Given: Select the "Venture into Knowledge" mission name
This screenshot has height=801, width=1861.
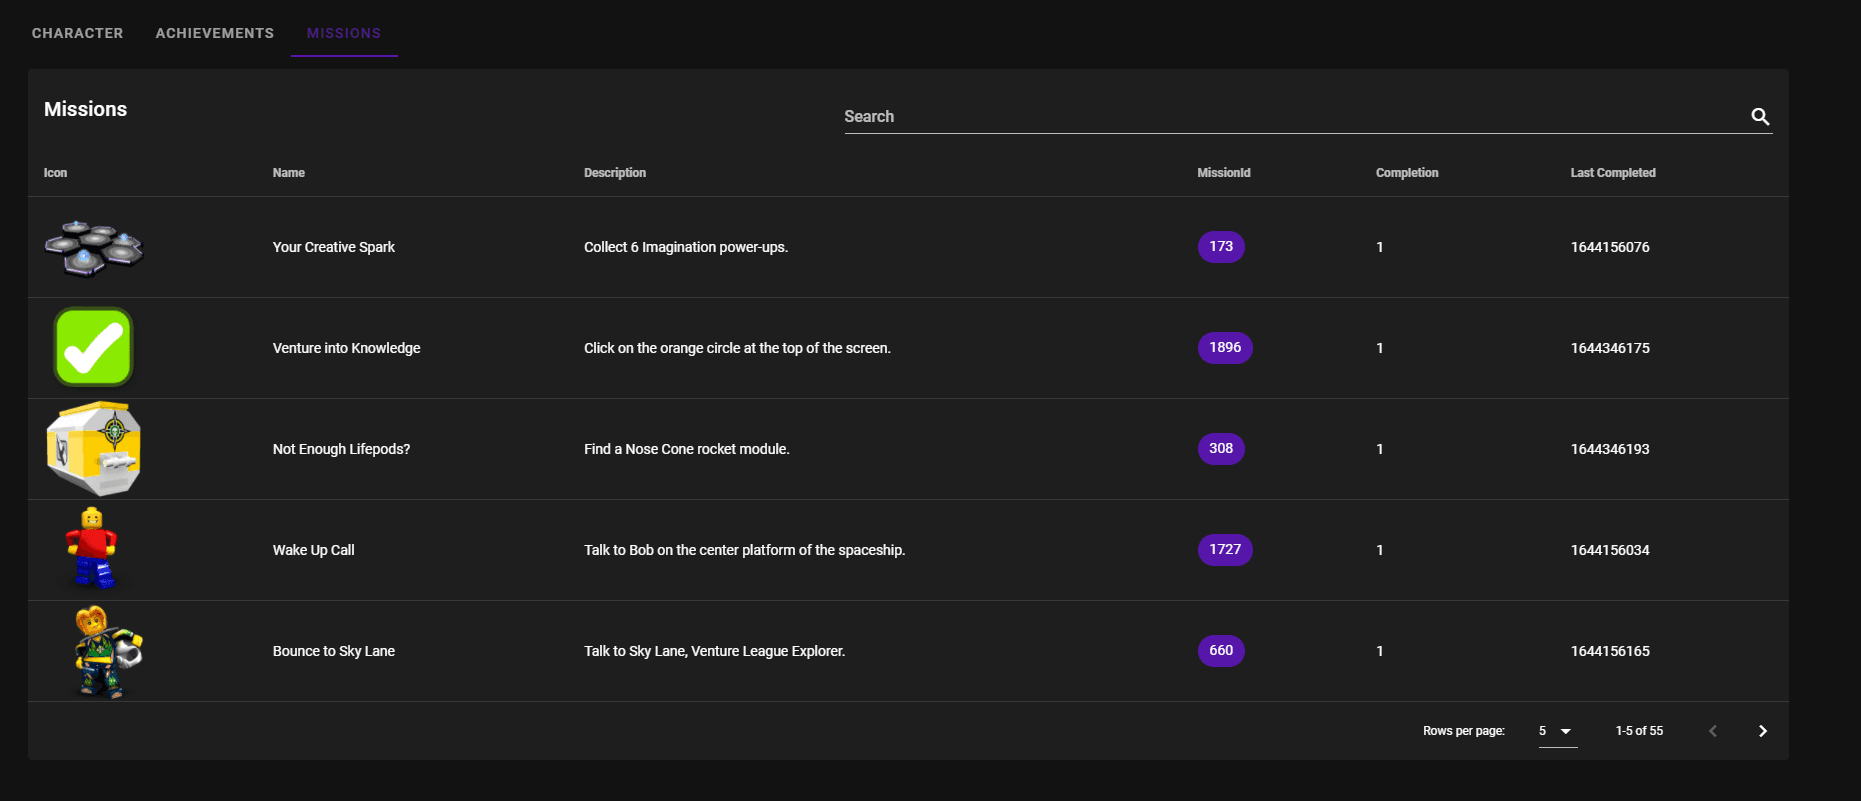Looking at the screenshot, I should [x=347, y=348].
